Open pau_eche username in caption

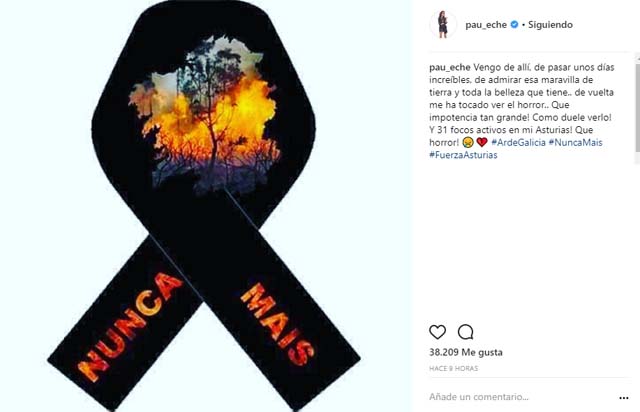pos(450,67)
